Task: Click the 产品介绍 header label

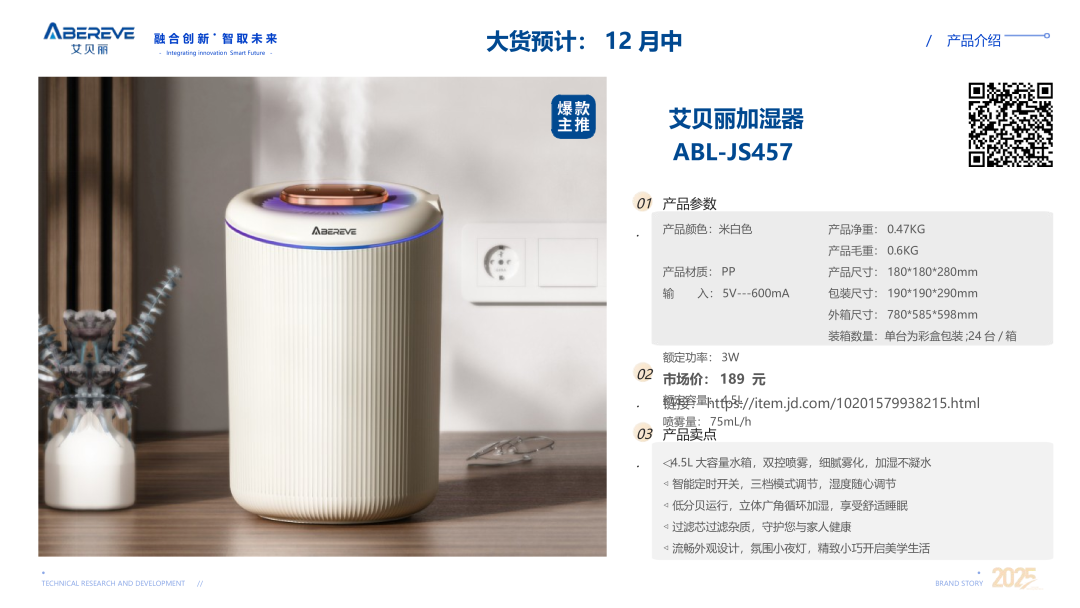Action: [973, 41]
